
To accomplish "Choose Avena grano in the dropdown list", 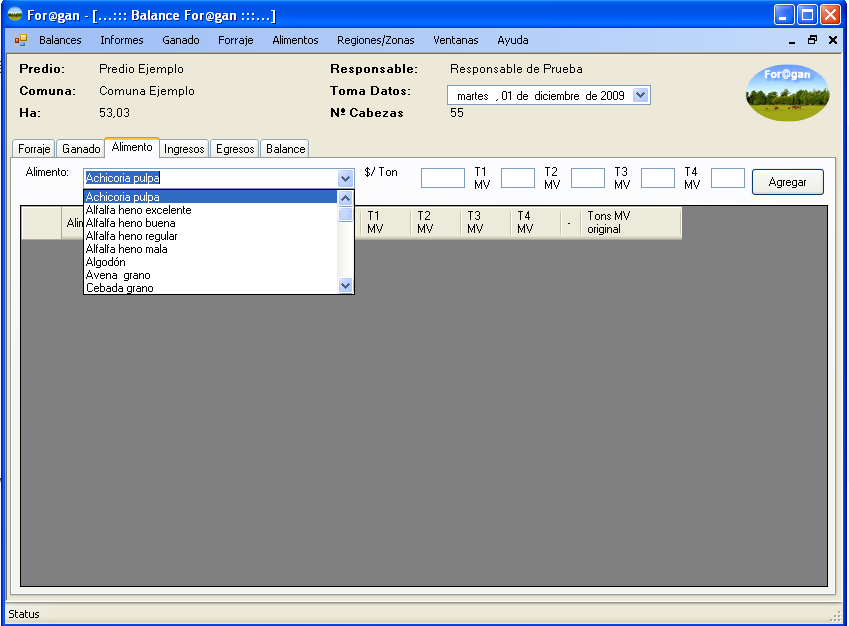I will point(118,275).
